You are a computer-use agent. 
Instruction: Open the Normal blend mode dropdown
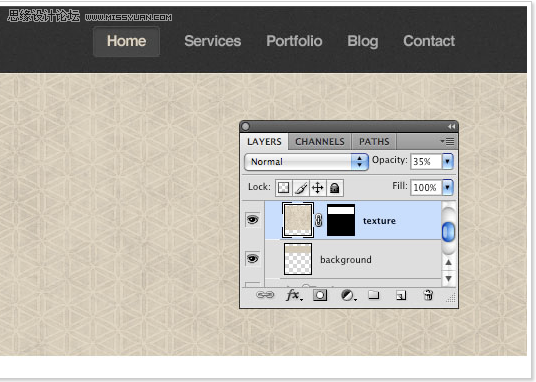pyautogui.click(x=306, y=162)
